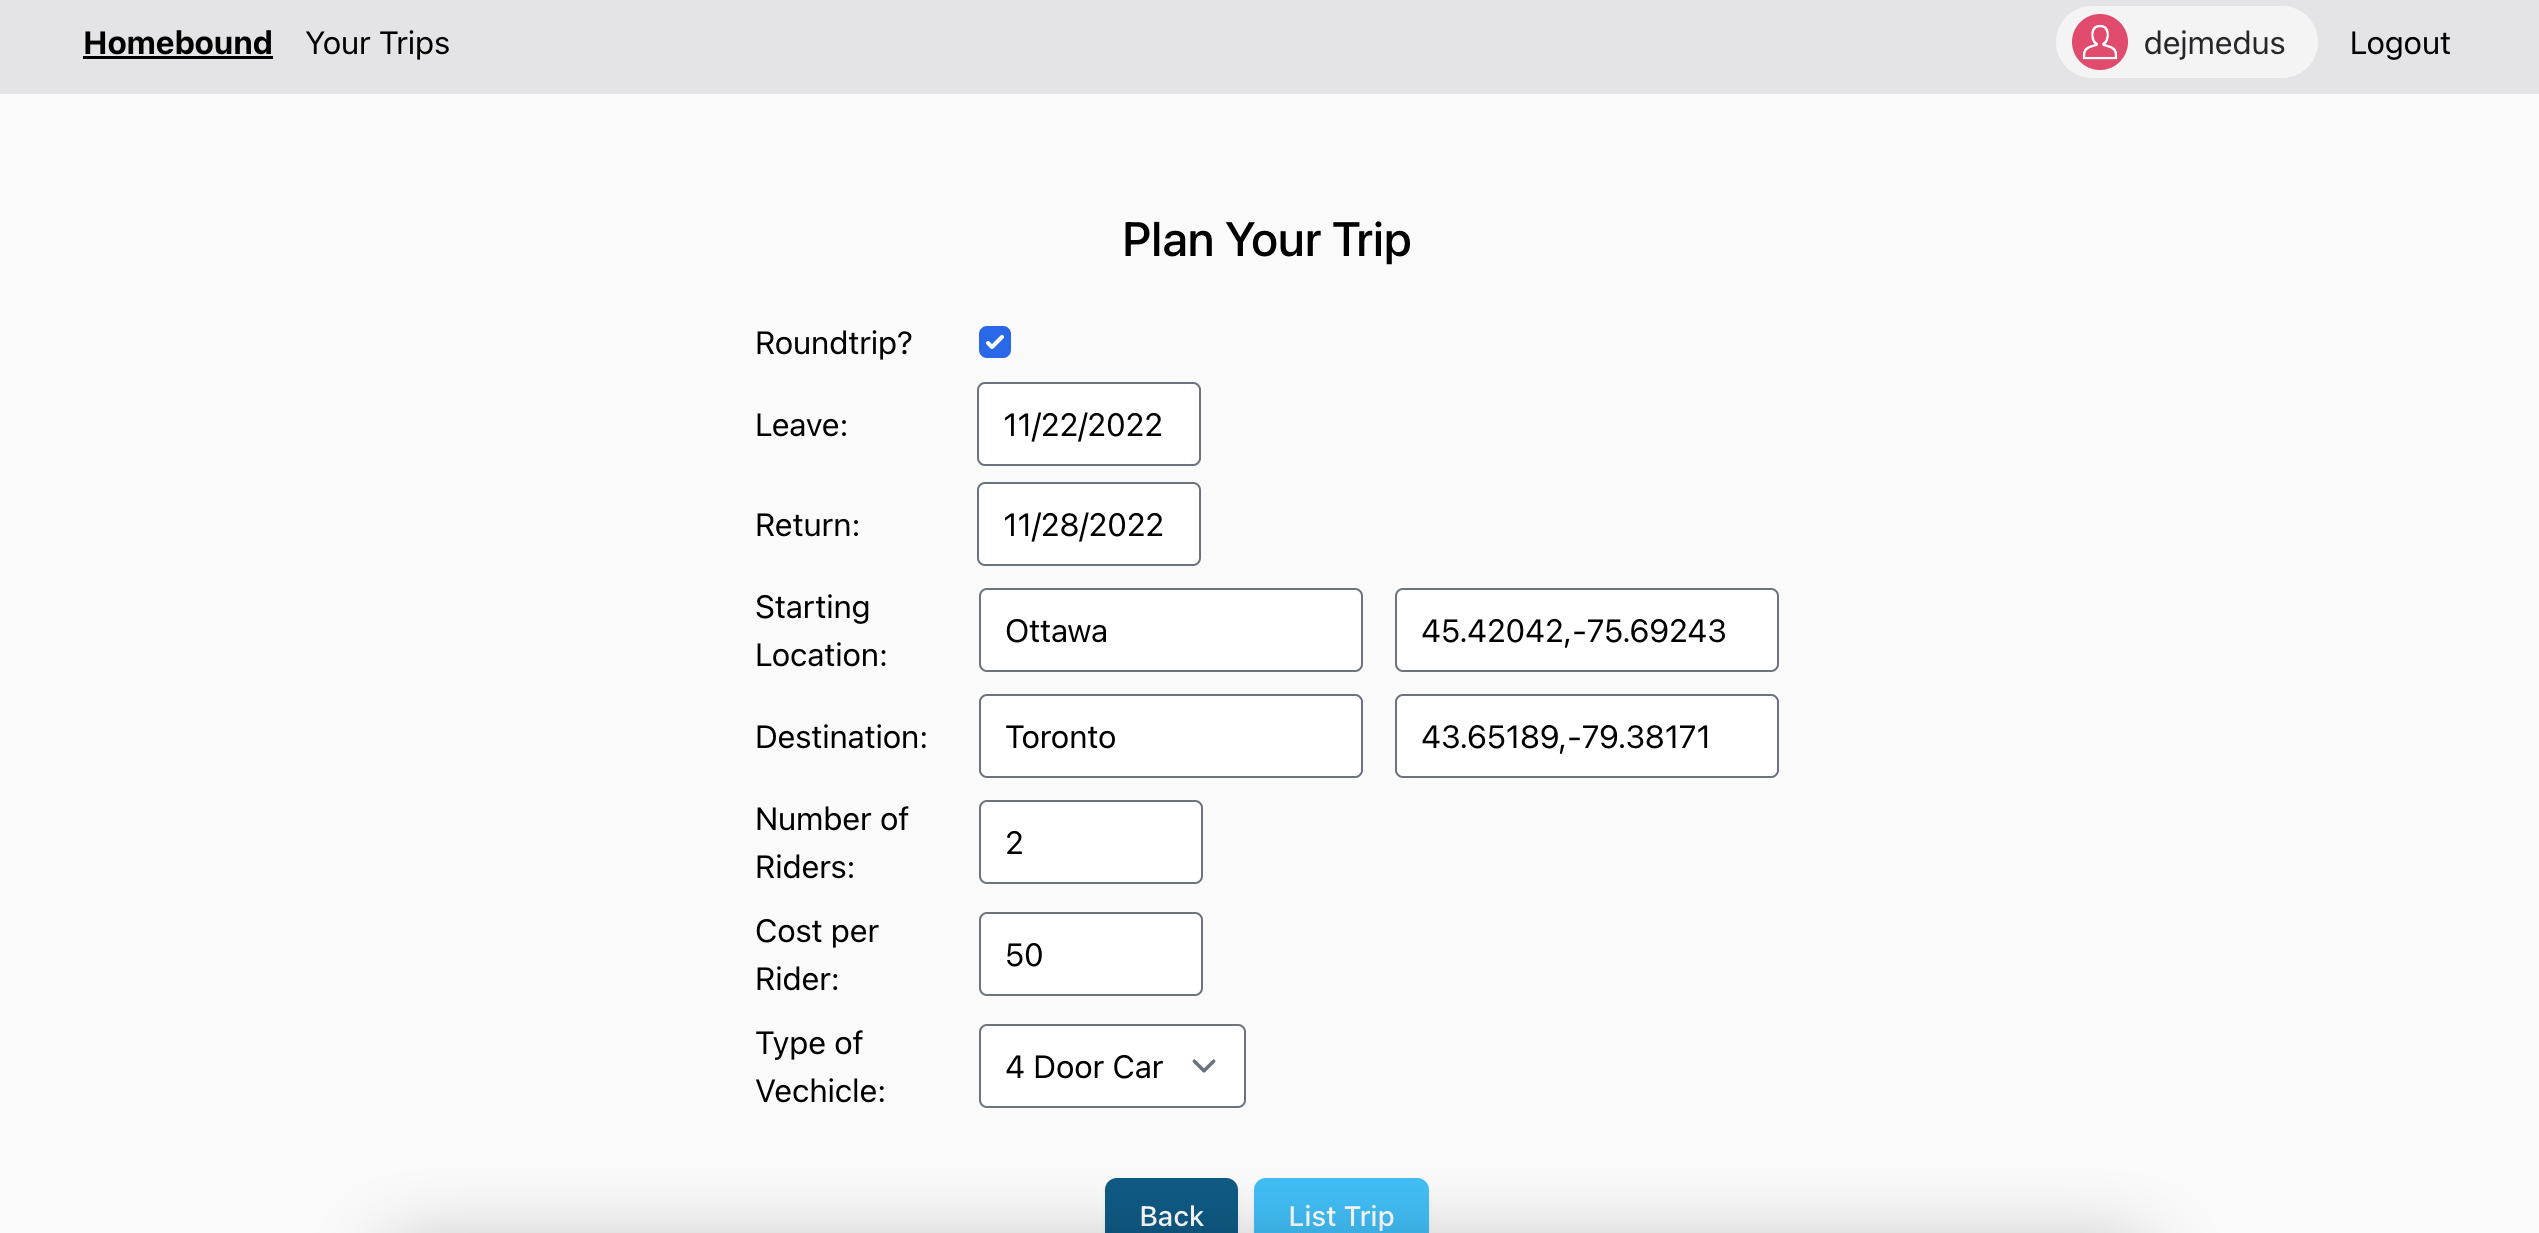Focus the Ottawa starting location field
The height and width of the screenshot is (1233, 2539).
(1170, 630)
